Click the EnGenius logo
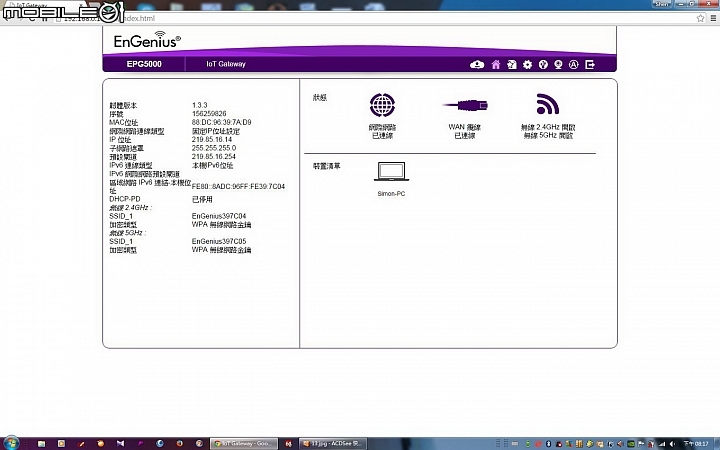The height and width of the screenshot is (450, 720). point(147,40)
